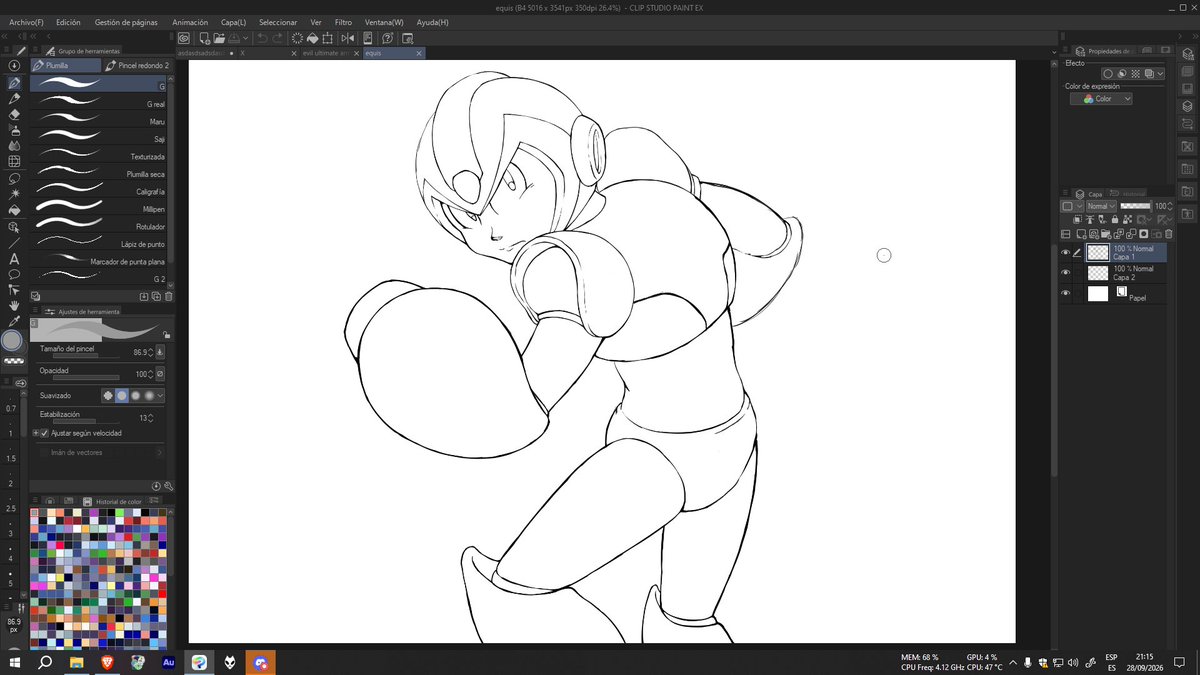Open Adobe Audition from Windows taskbar
The width and height of the screenshot is (1200, 675).
[x=168, y=662]
